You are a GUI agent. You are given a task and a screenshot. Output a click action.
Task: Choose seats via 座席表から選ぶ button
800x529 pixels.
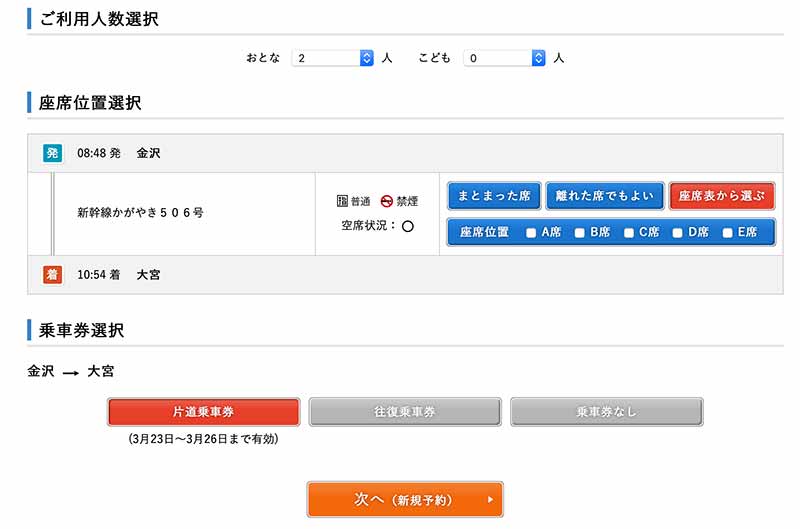722,196
